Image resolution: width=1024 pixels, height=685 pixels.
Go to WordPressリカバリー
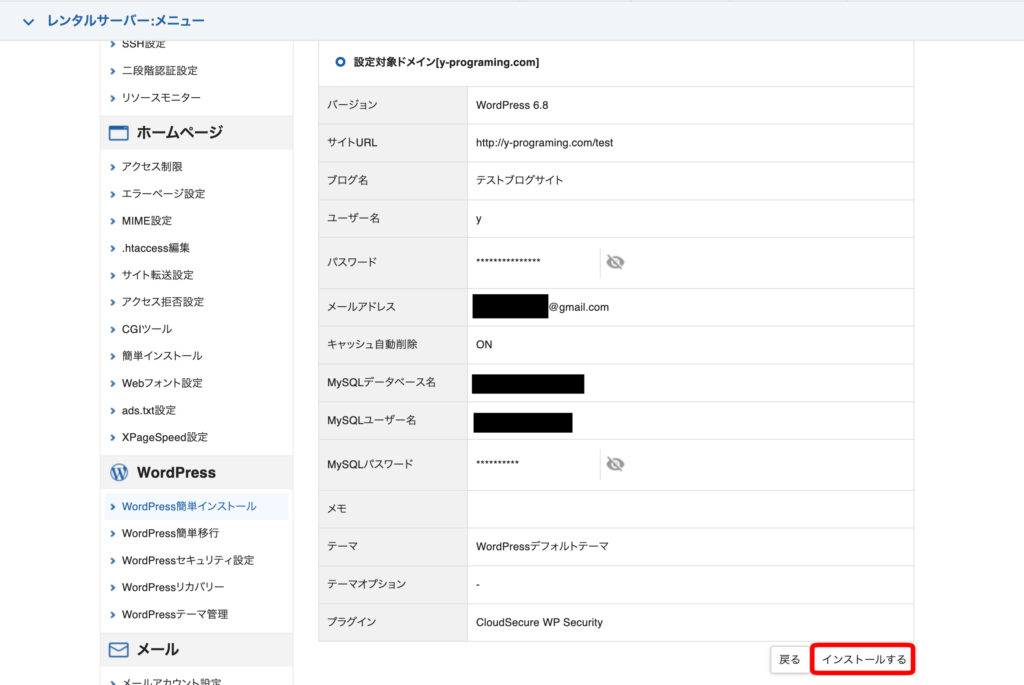(173, 588)
